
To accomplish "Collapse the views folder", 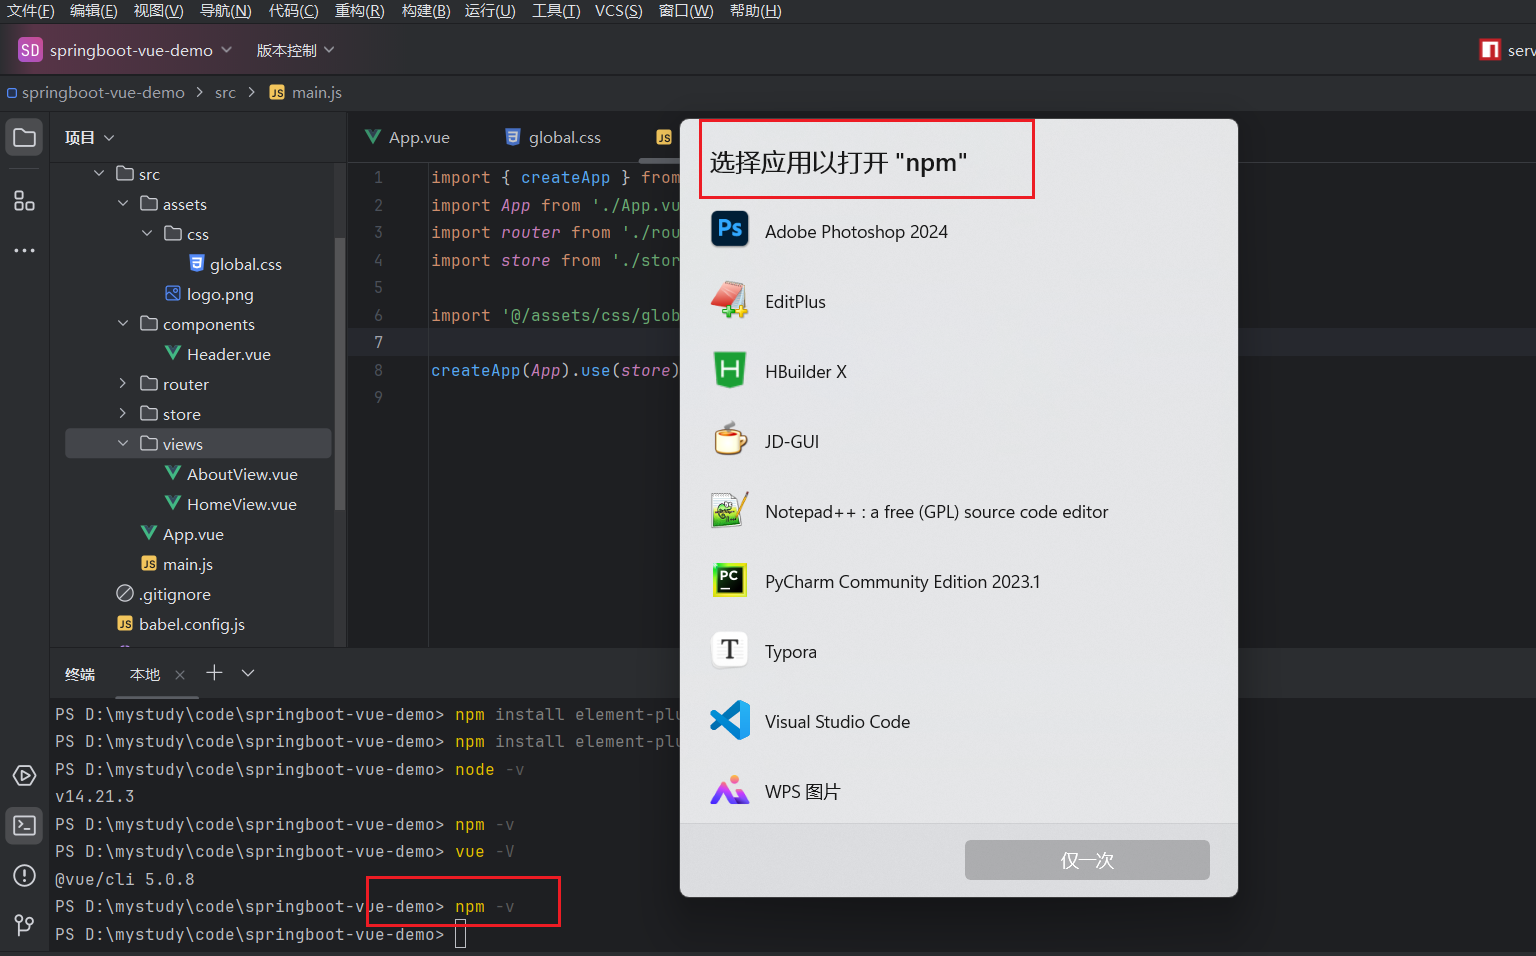I will click(123, 444).
